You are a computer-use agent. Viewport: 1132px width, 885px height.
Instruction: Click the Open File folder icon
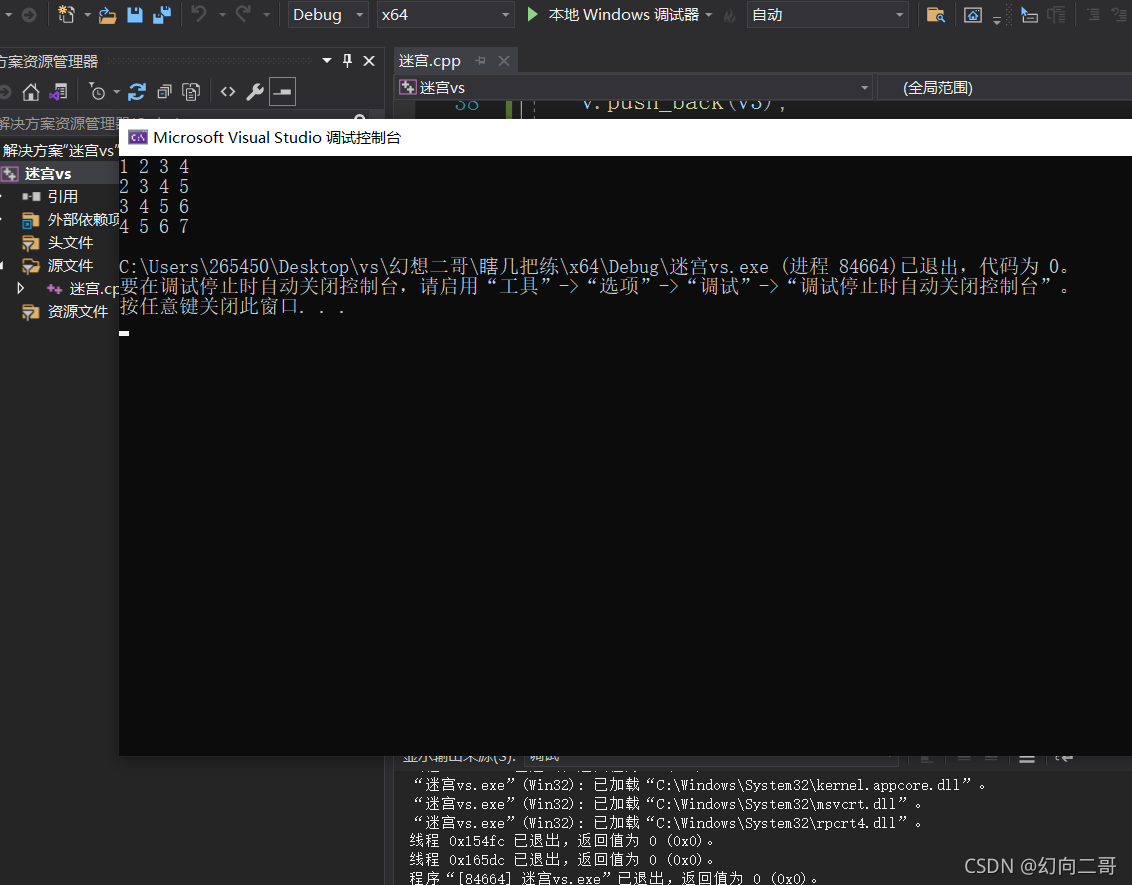coord(108,14)
